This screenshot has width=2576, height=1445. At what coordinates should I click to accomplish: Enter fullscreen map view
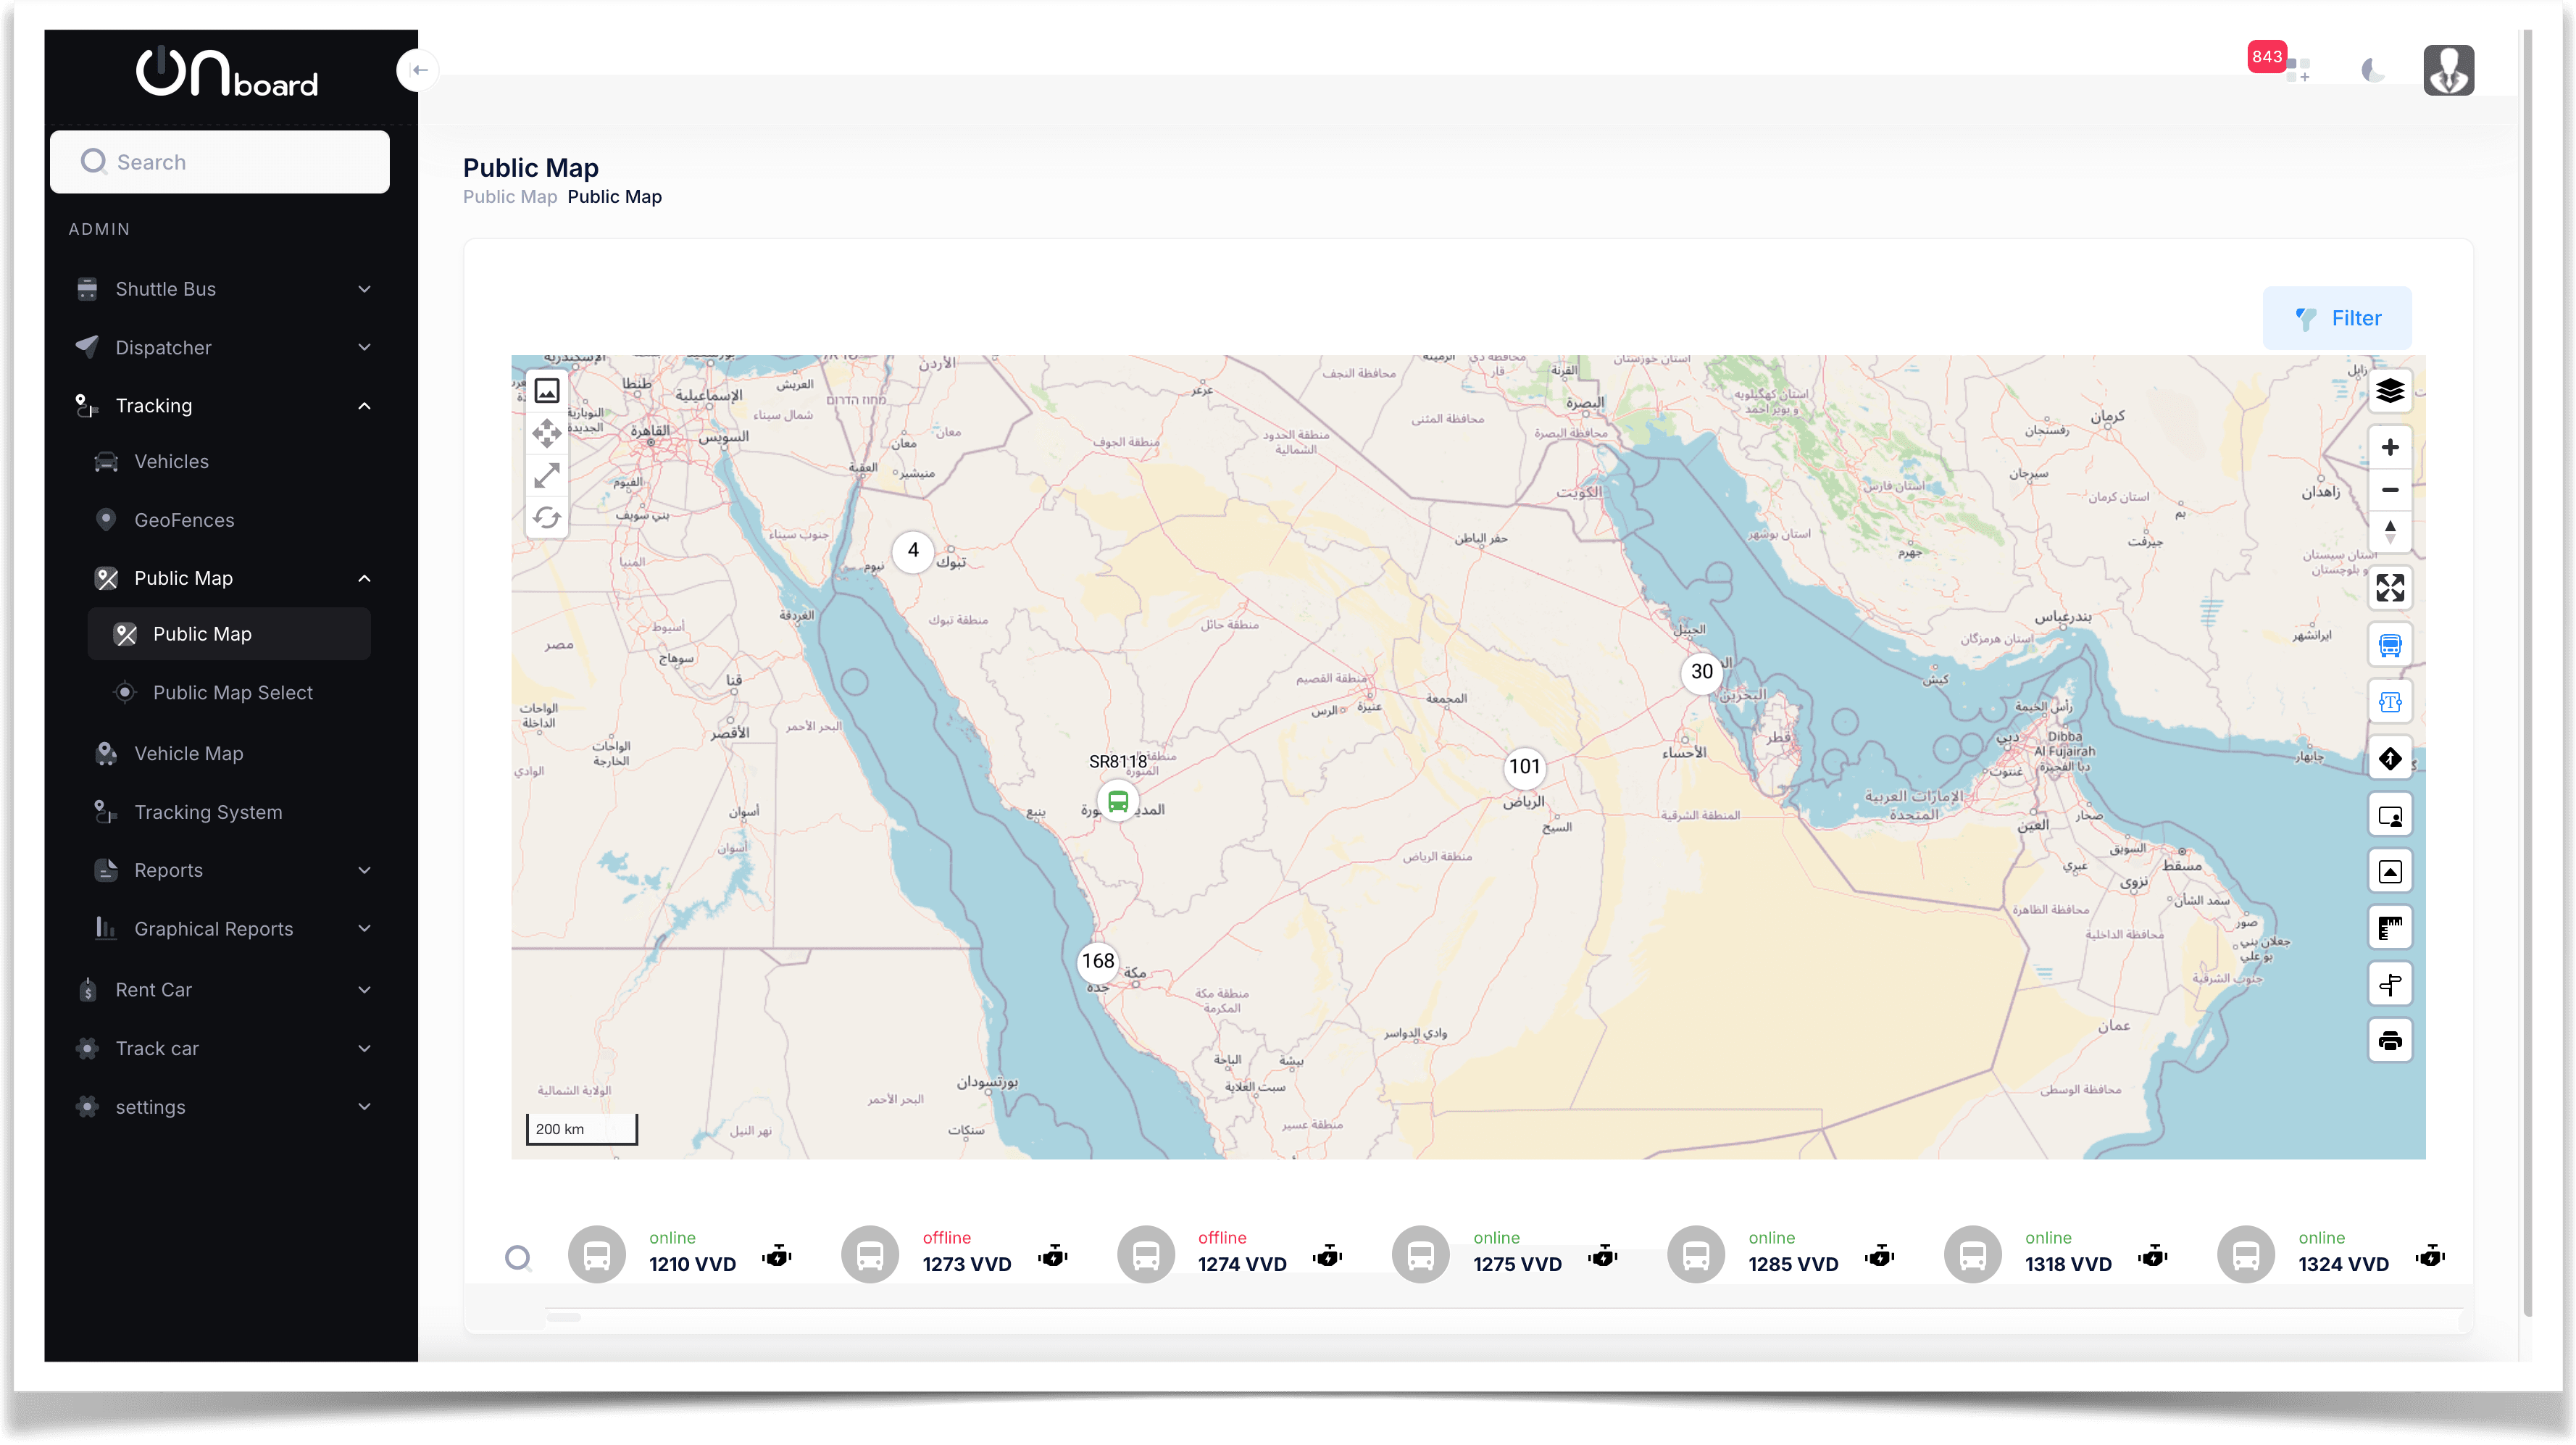(x=2391, y=588)
